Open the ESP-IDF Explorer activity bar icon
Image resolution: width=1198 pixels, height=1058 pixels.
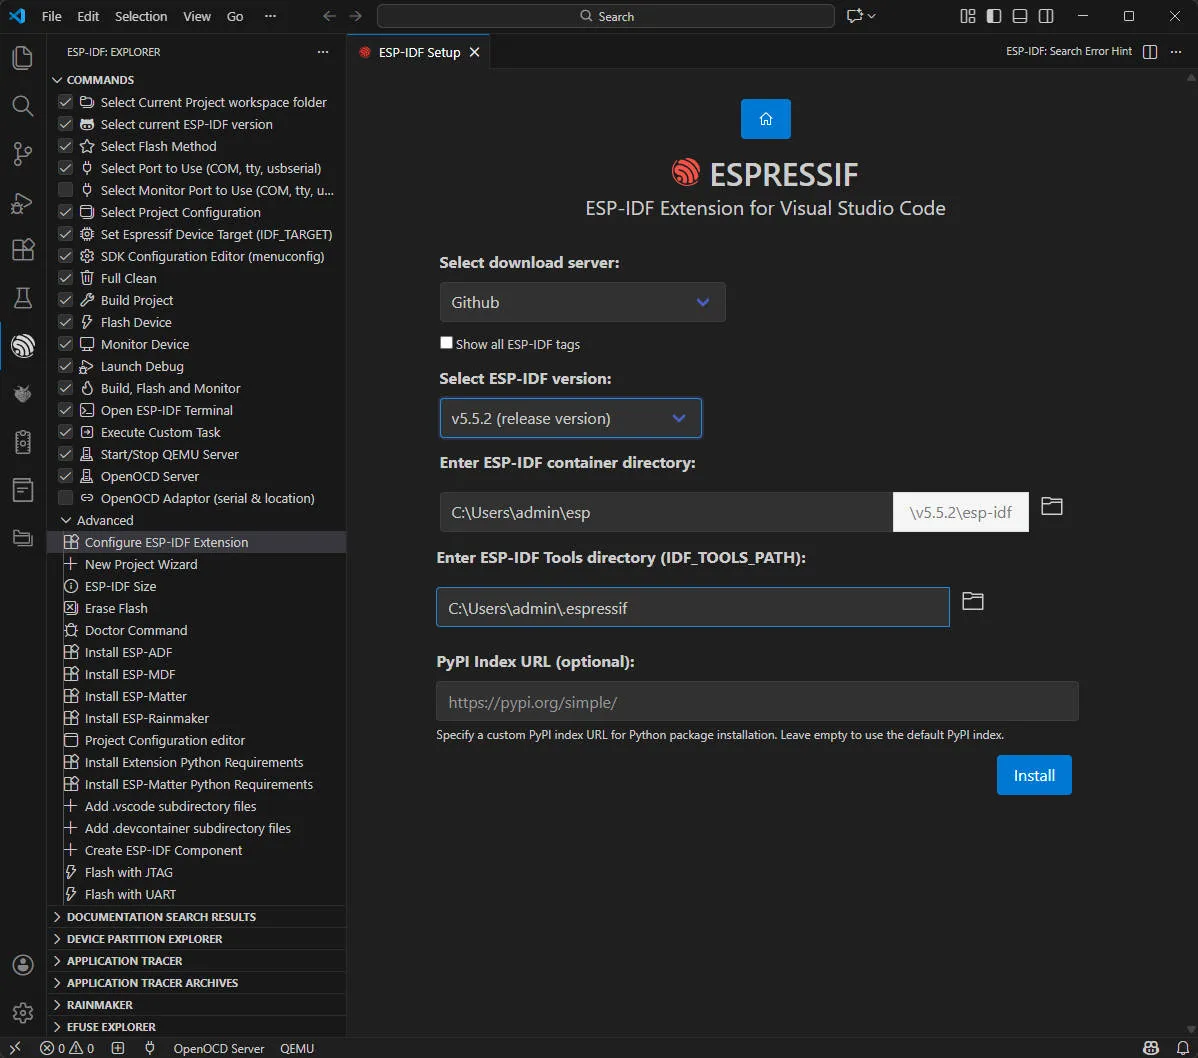pyautogui.click(x=22, y=346)
